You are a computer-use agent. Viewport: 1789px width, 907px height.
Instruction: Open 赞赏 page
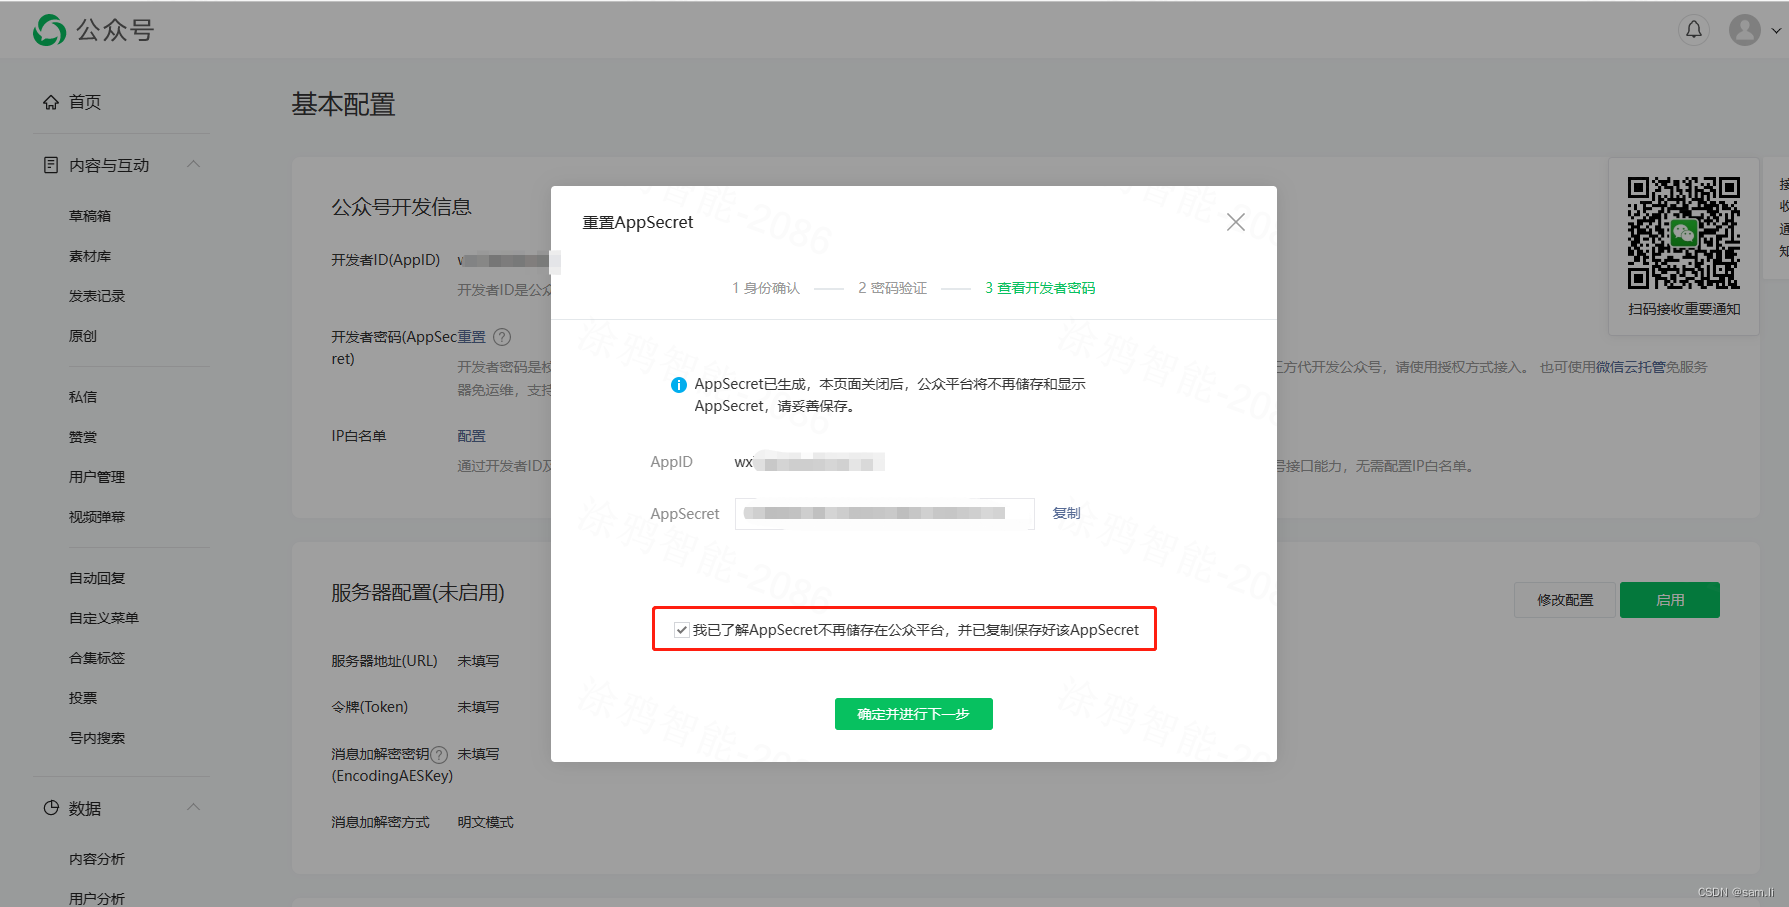point(83,437)
